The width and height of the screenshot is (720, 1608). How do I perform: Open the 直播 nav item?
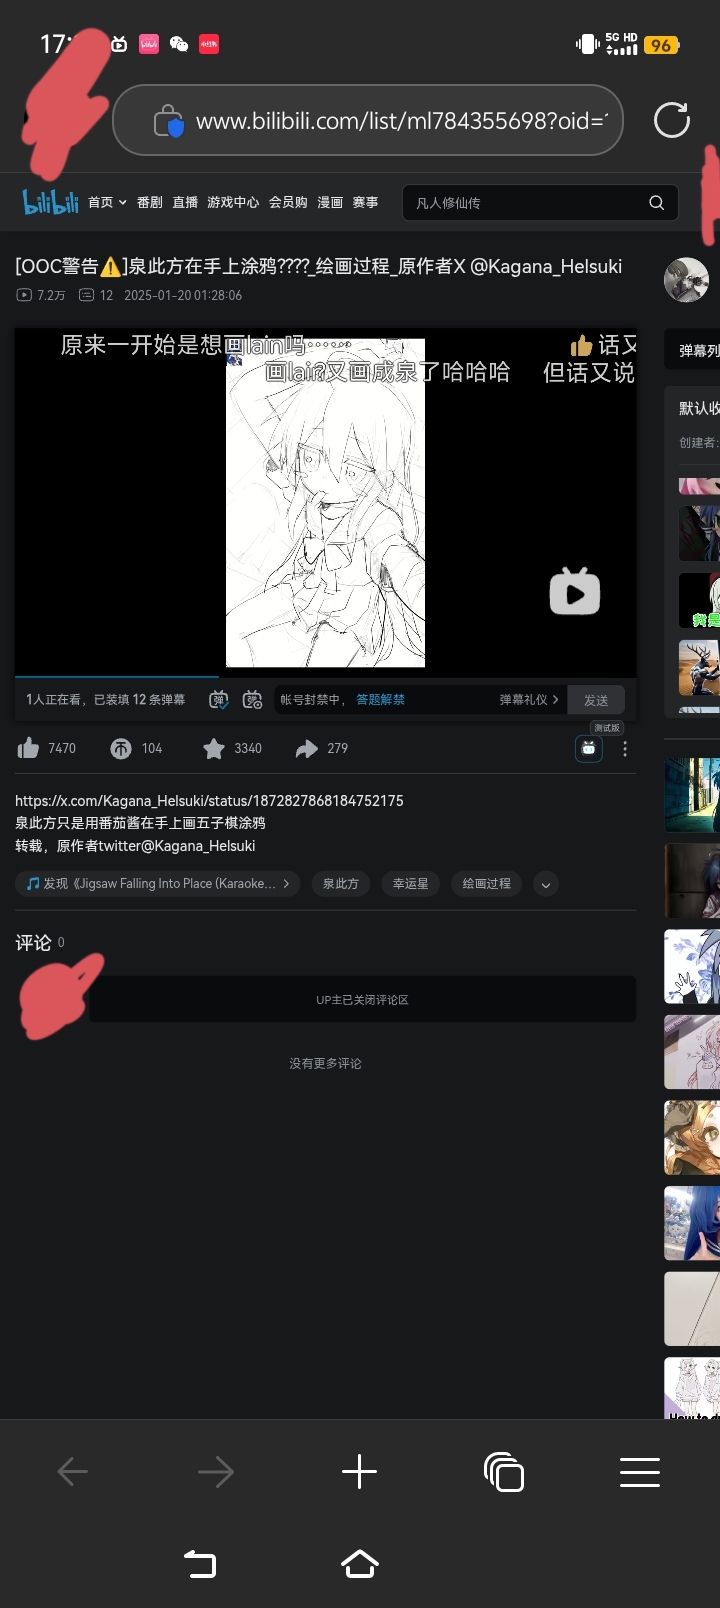point(185,202)
